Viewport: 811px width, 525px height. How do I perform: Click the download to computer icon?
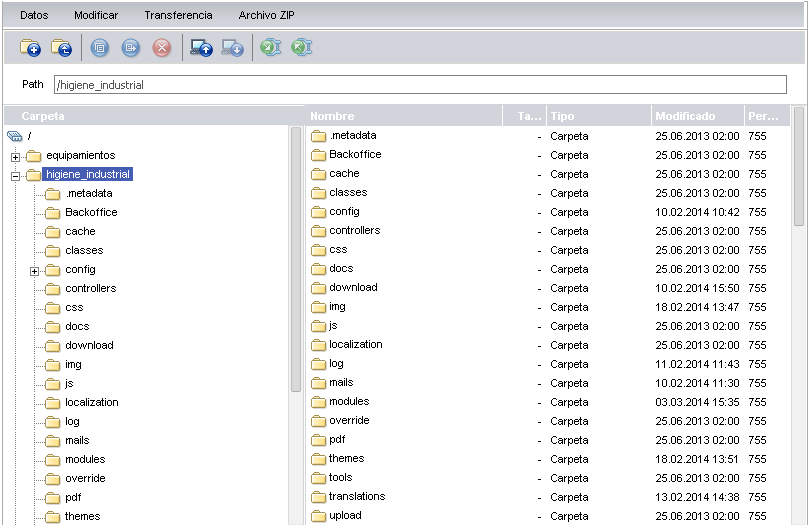232,48
